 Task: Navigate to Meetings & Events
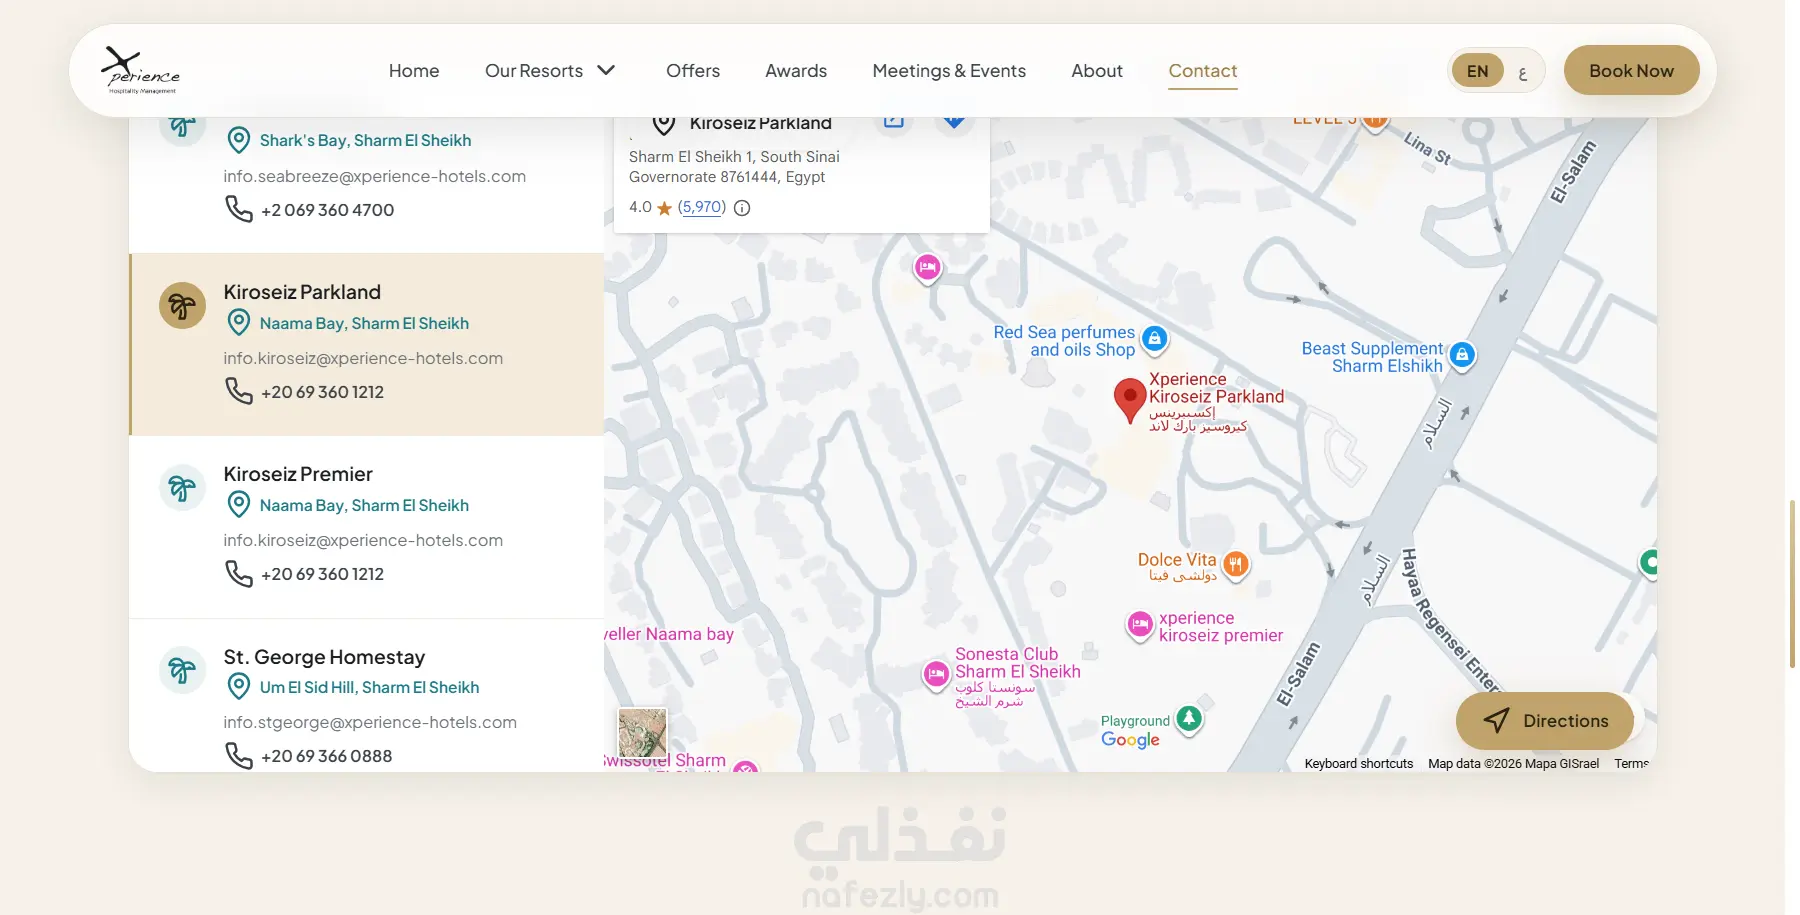(x=949, y=71)
